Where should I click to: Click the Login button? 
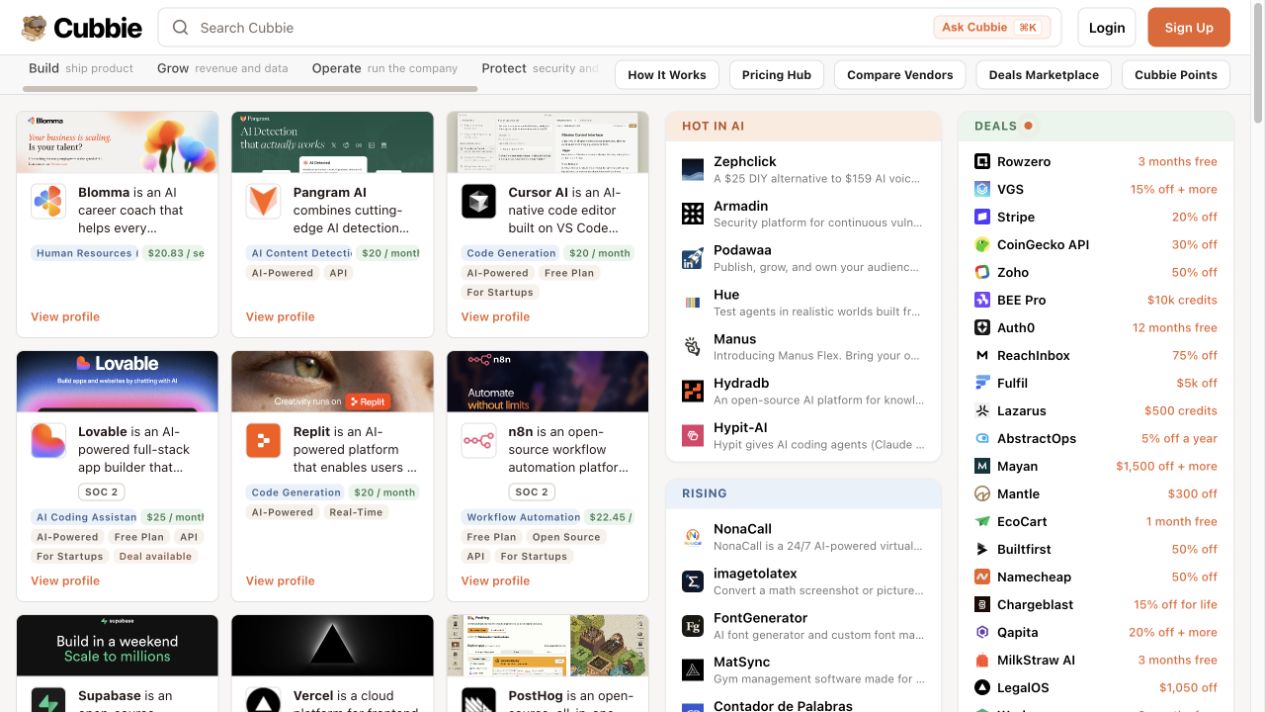(1107, 28)
